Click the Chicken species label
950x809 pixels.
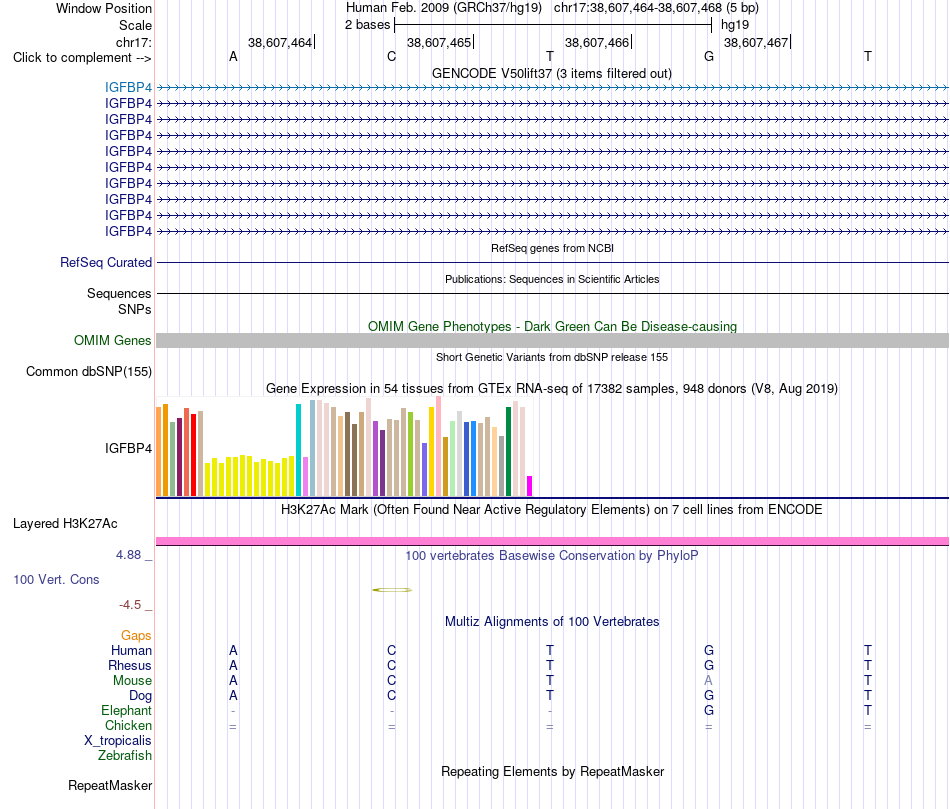pos(128,725)
